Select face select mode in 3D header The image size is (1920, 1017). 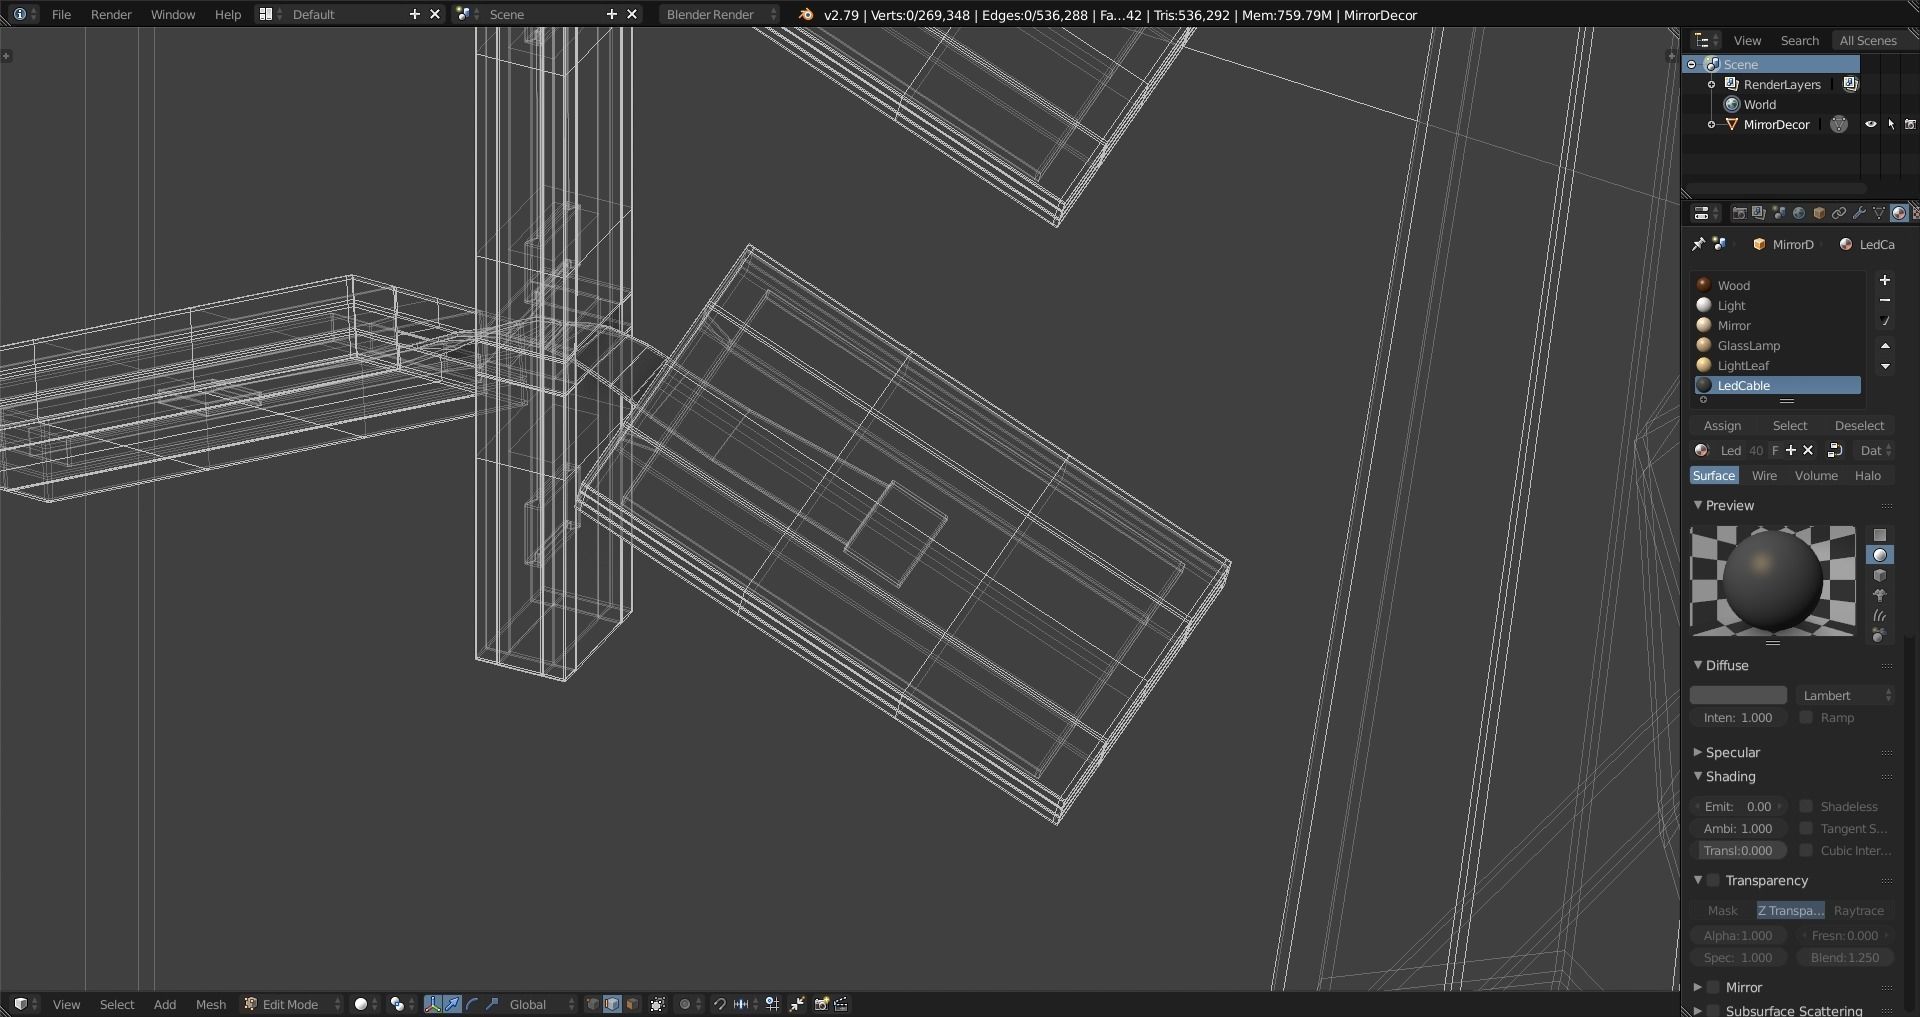point(632,1004)
